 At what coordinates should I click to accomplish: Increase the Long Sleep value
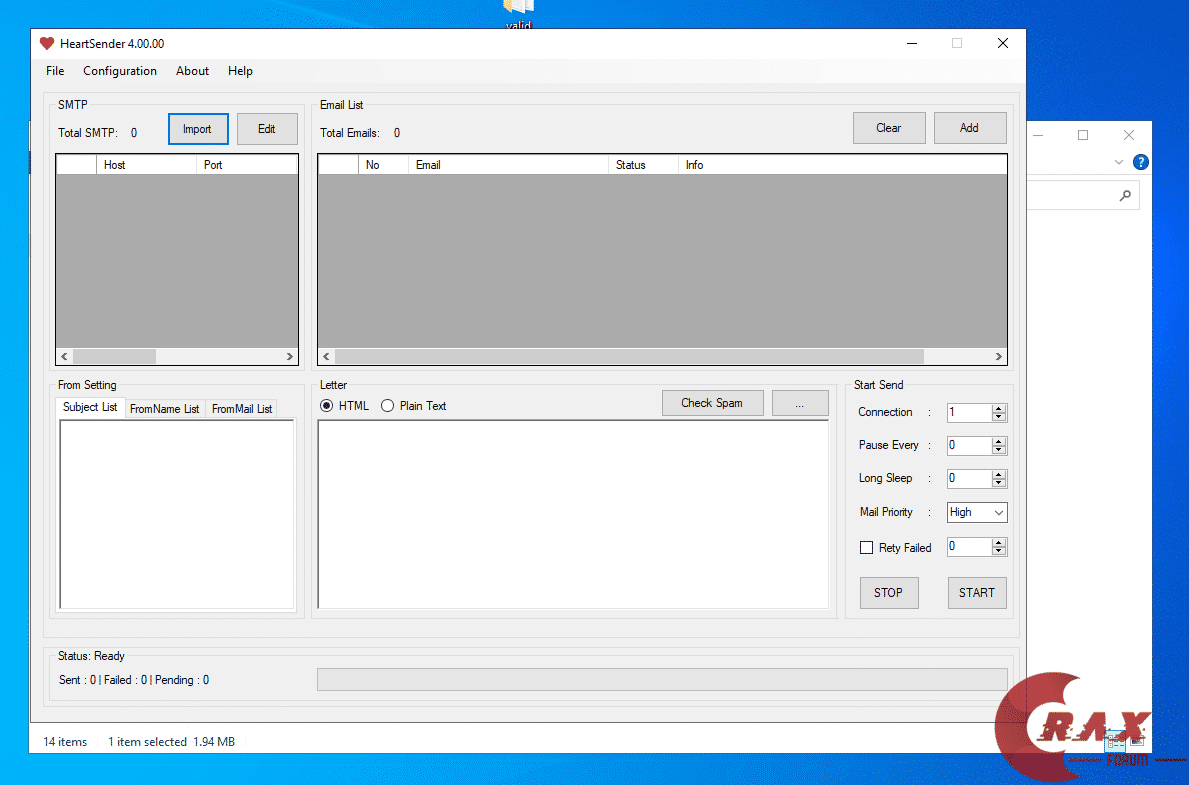click(x=999, y=475)
